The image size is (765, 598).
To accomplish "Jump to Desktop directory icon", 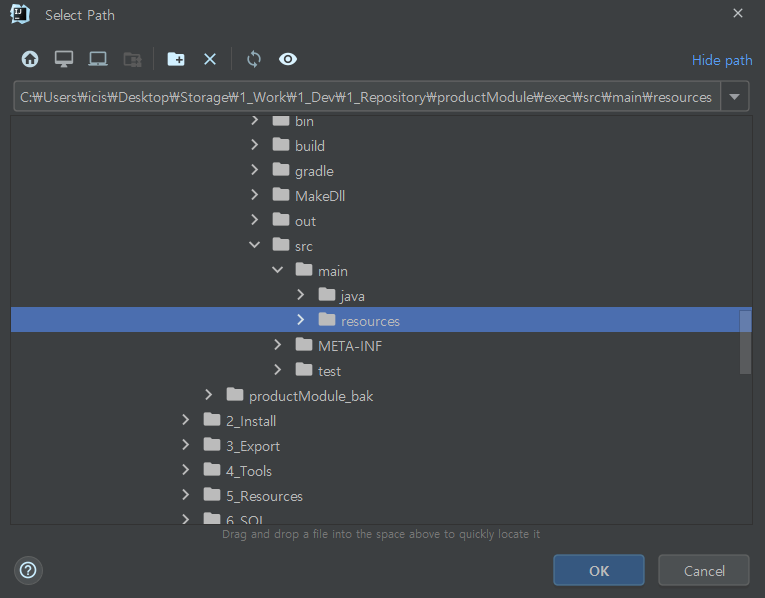I will [x=64, y=59].
